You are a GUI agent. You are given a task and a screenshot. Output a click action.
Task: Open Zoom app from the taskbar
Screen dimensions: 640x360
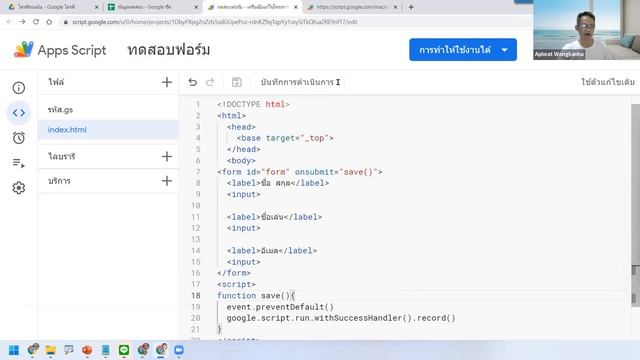click(179, 350)
